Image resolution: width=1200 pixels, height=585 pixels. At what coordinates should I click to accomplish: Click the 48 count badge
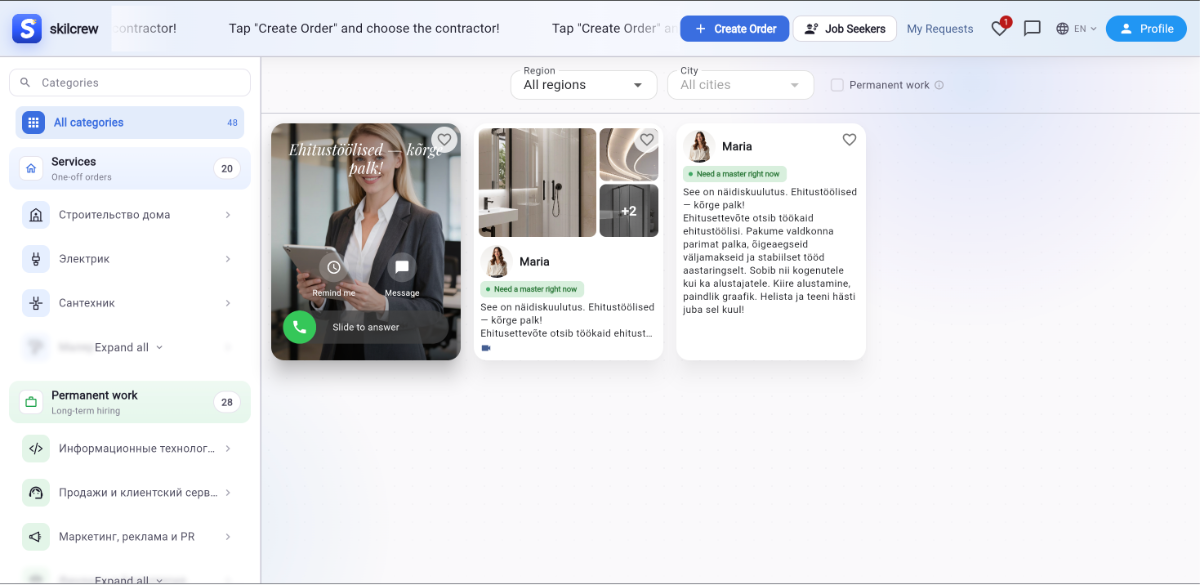pyautogui.click(x=232, y=123)
